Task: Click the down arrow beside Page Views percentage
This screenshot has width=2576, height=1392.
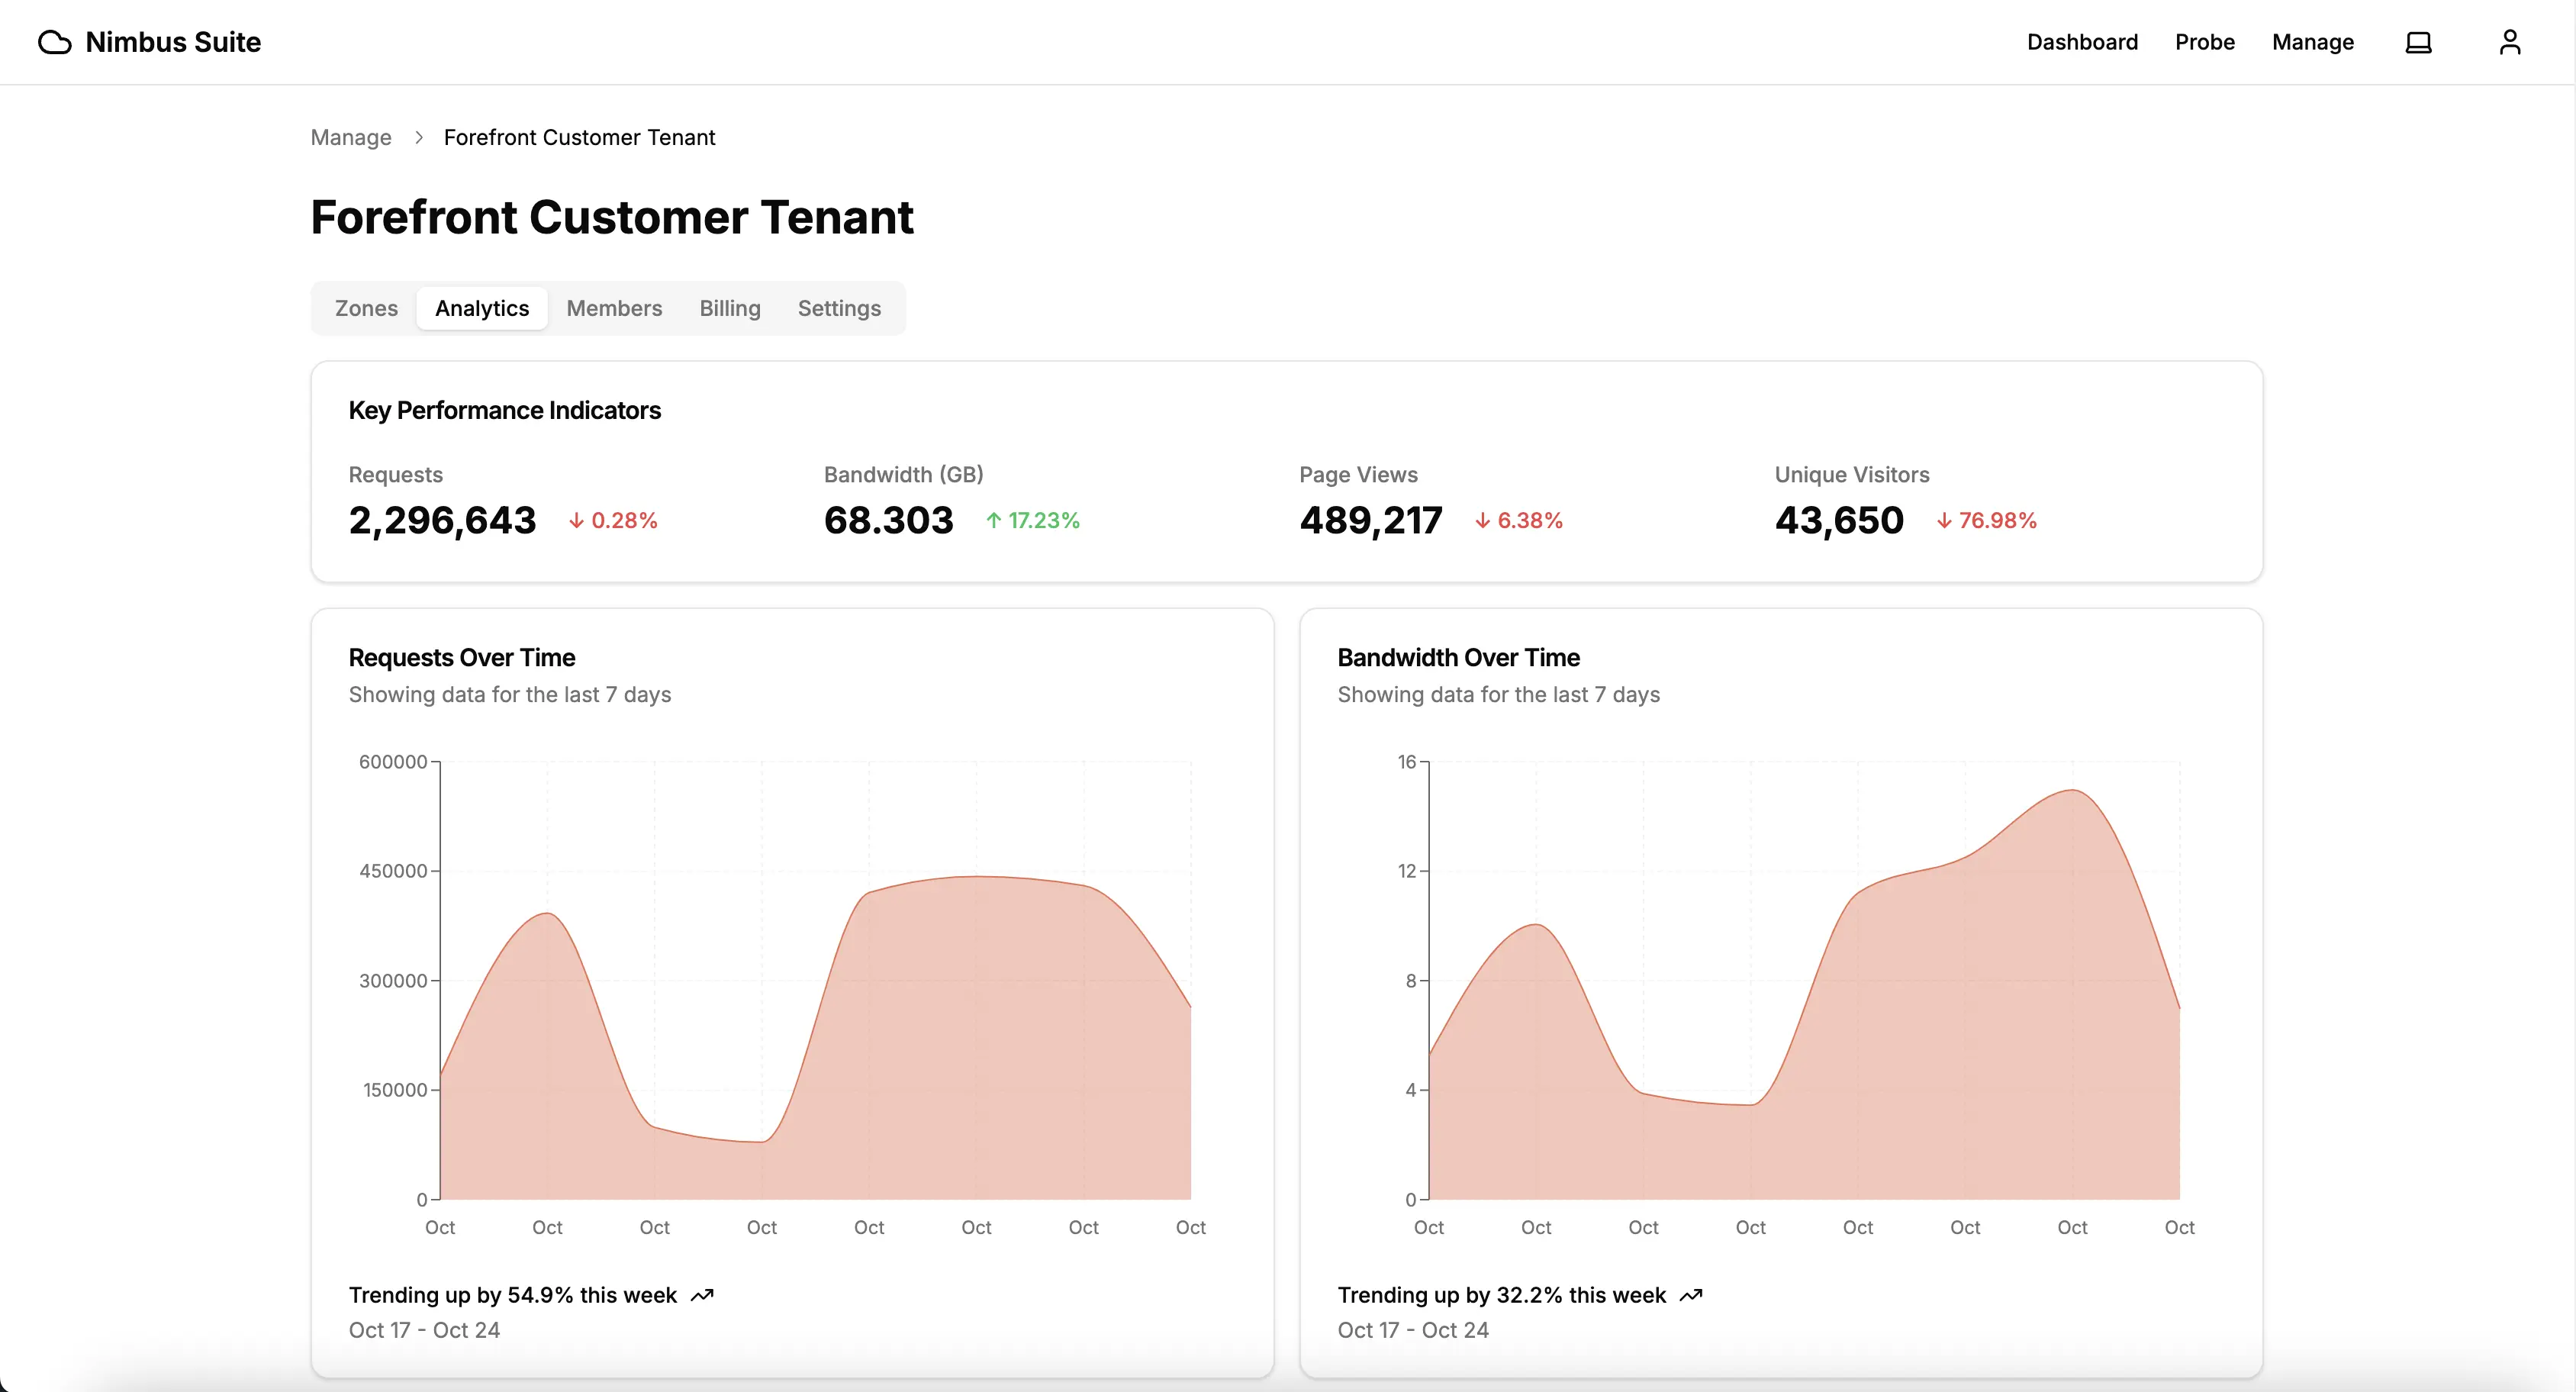Action: [x=1483, y=521]
